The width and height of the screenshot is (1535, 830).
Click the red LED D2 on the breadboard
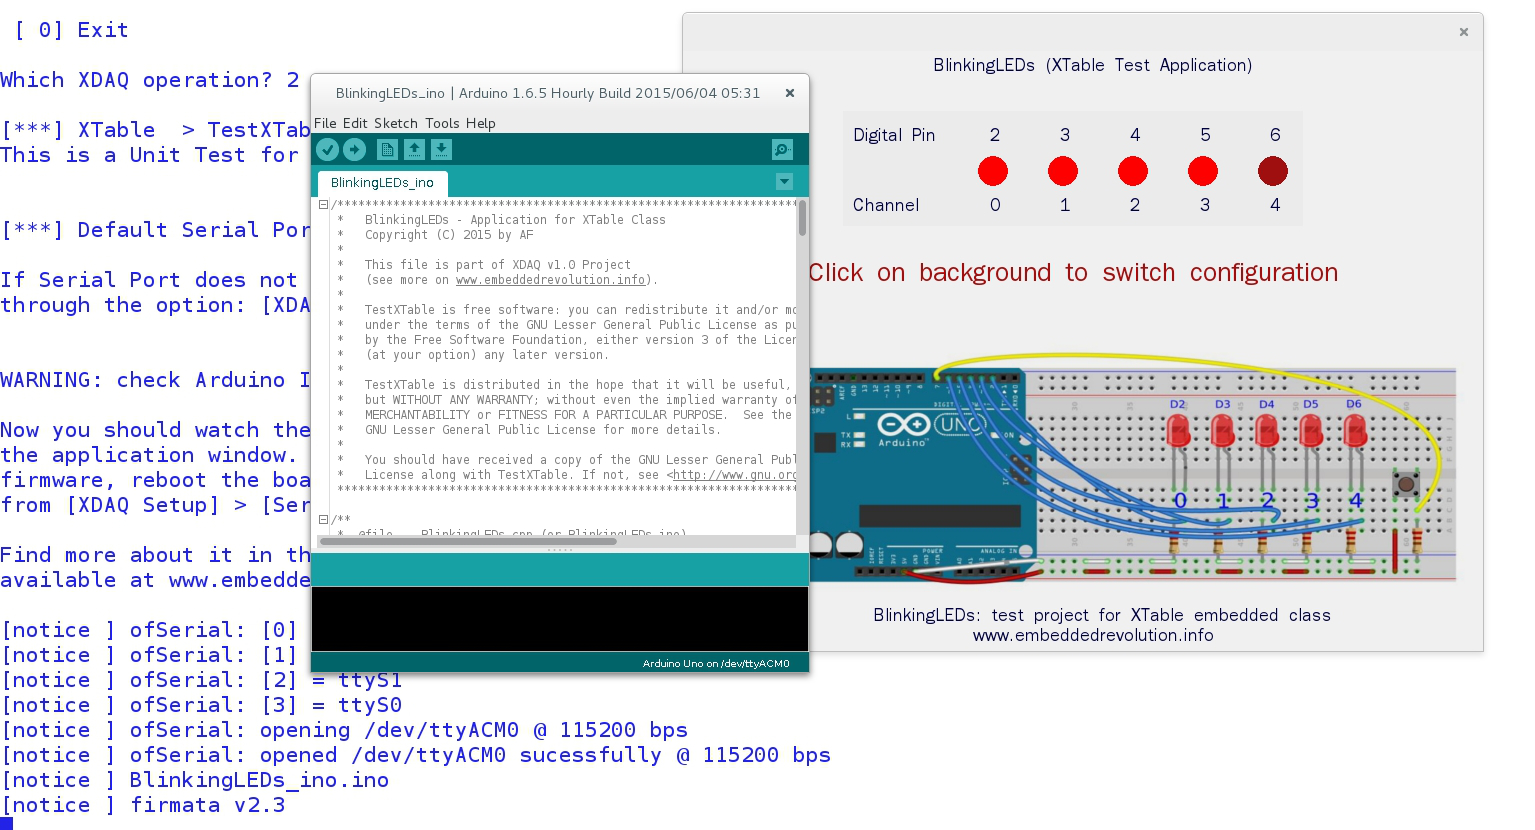point(1179,430)
